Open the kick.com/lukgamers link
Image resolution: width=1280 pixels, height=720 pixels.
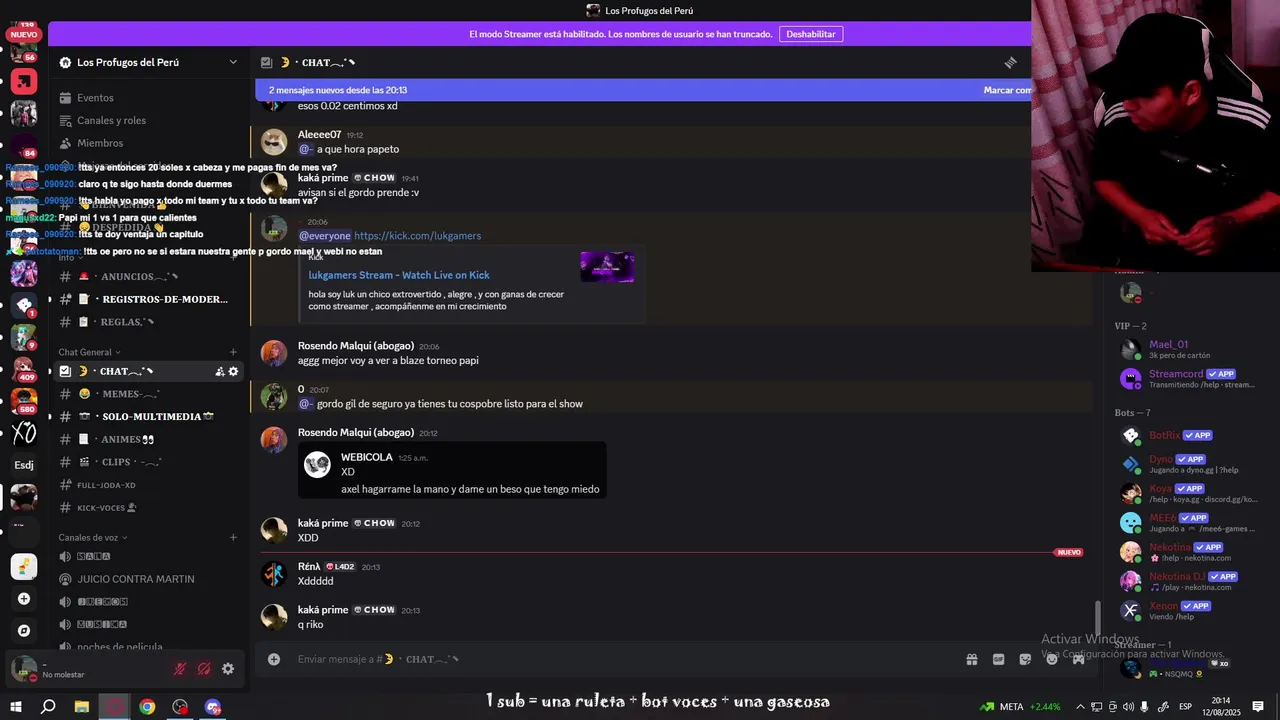click(x=417, y=236)
